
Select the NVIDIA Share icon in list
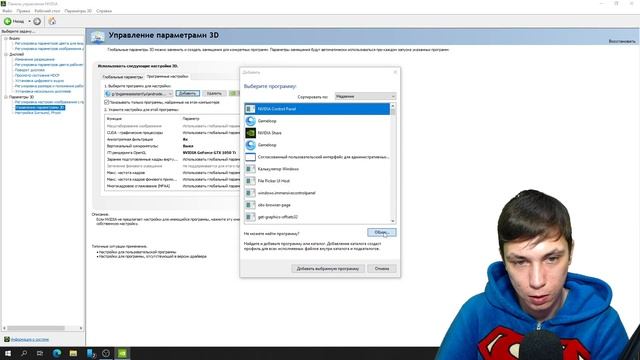250,133
